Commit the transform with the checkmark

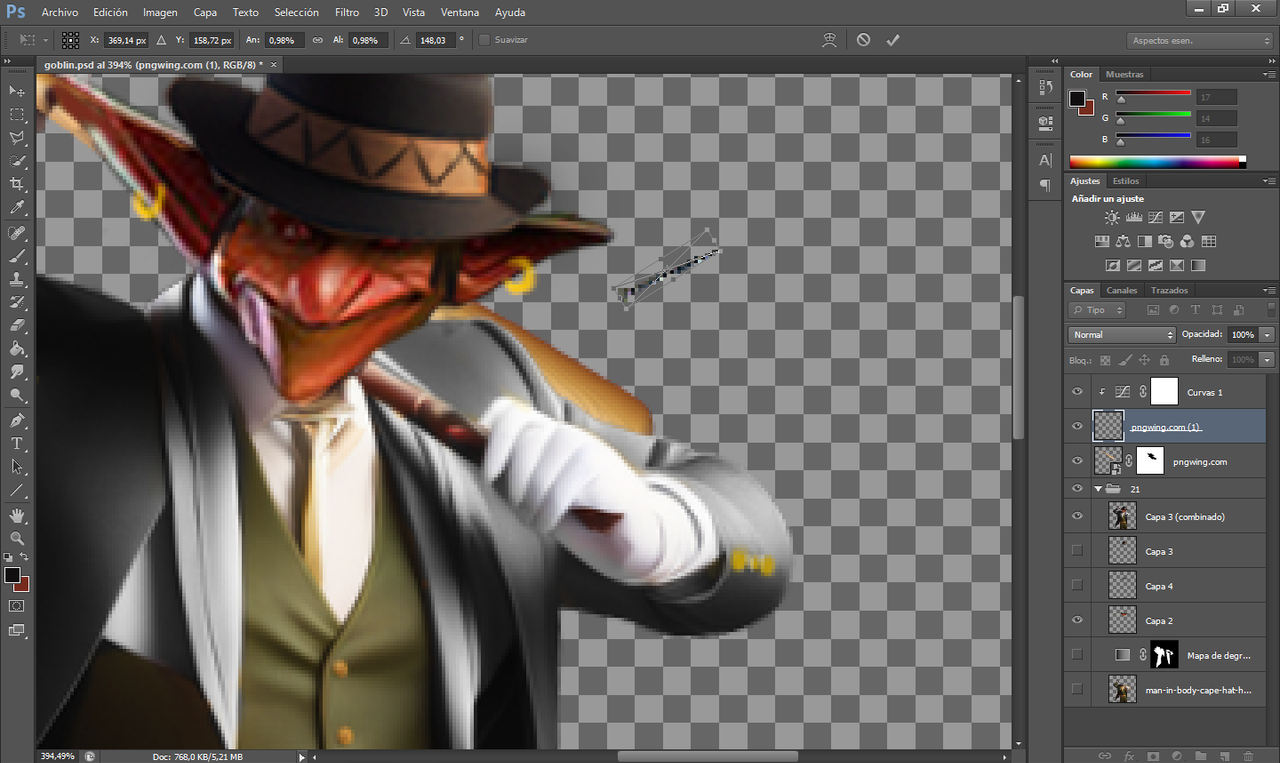tap(893, 40)
